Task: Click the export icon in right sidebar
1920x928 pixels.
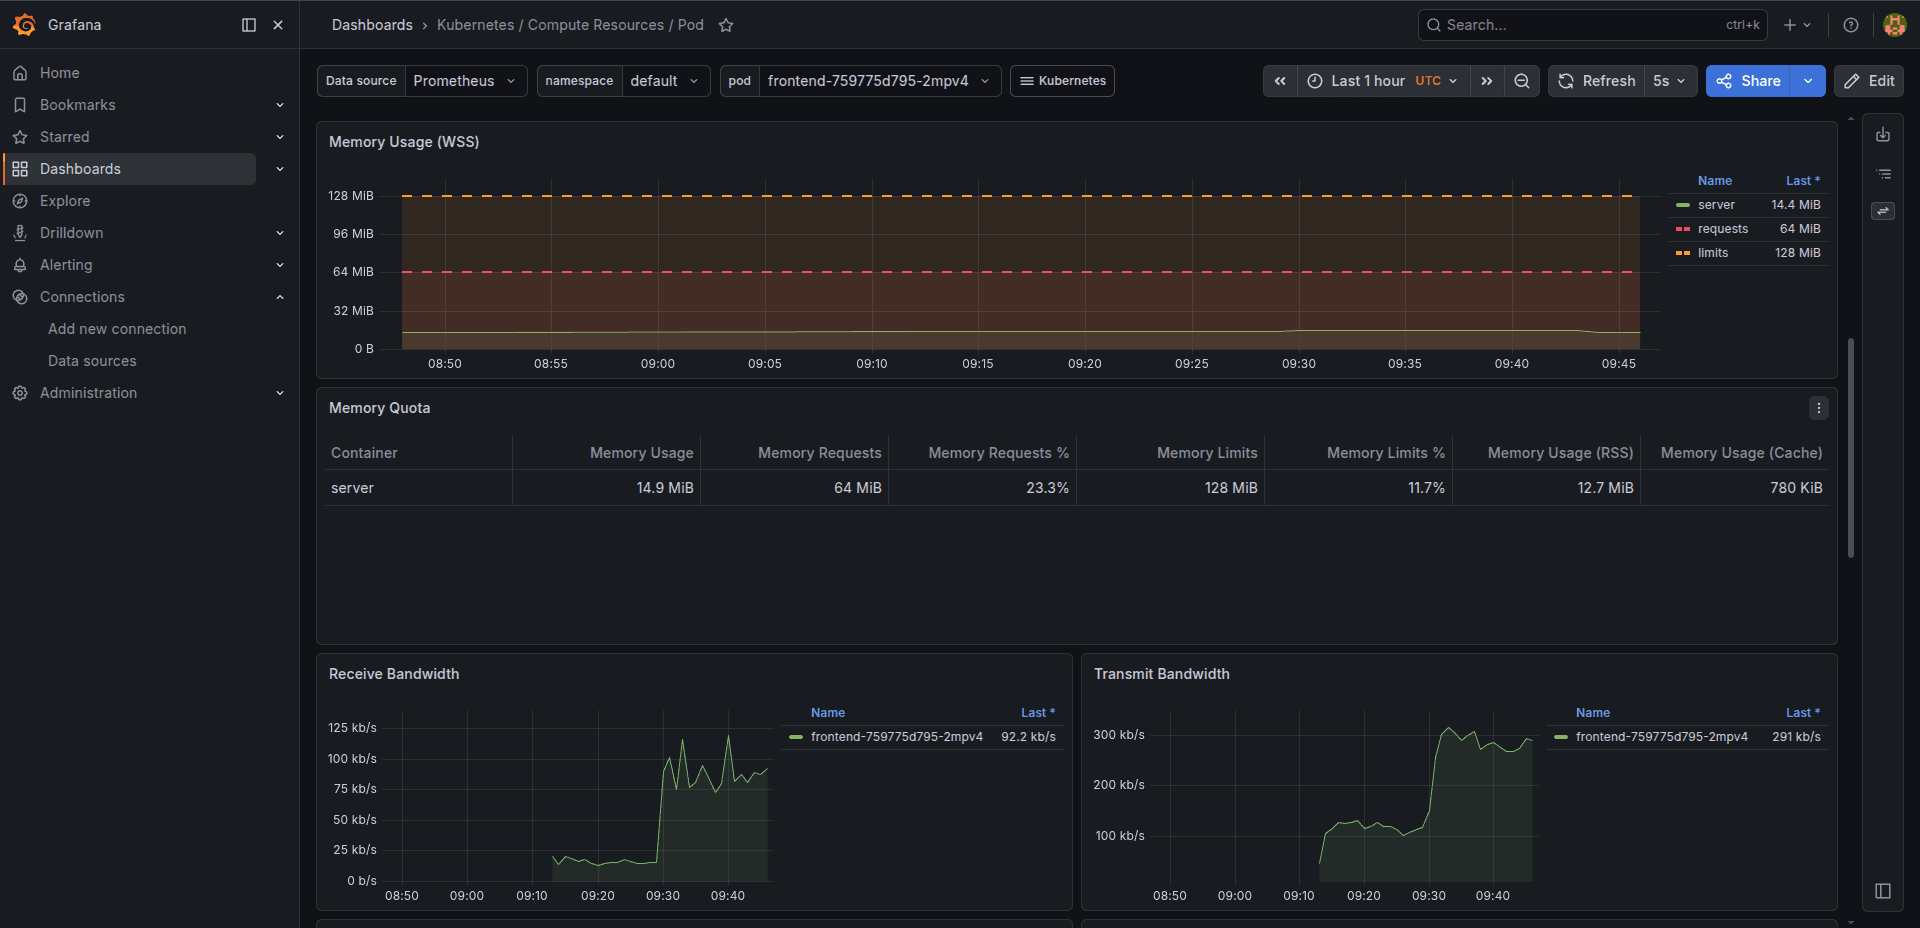Action: [1883, 135]
